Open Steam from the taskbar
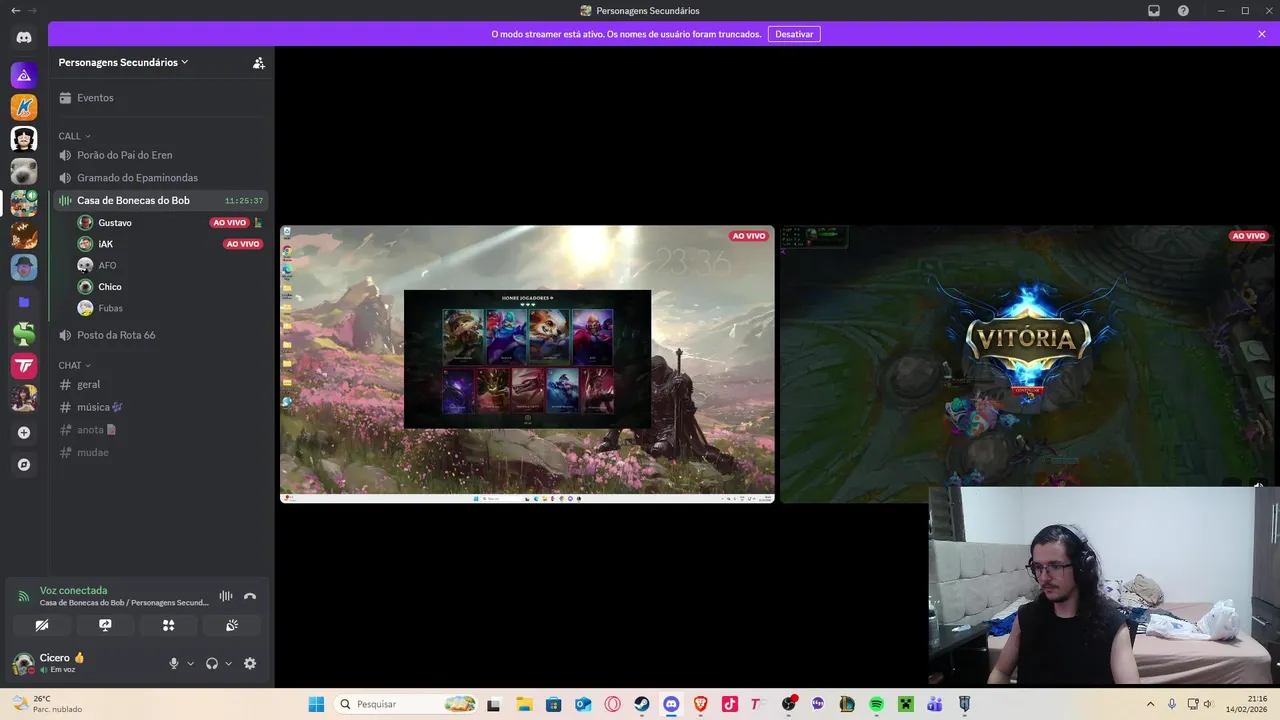 [642, 704]
